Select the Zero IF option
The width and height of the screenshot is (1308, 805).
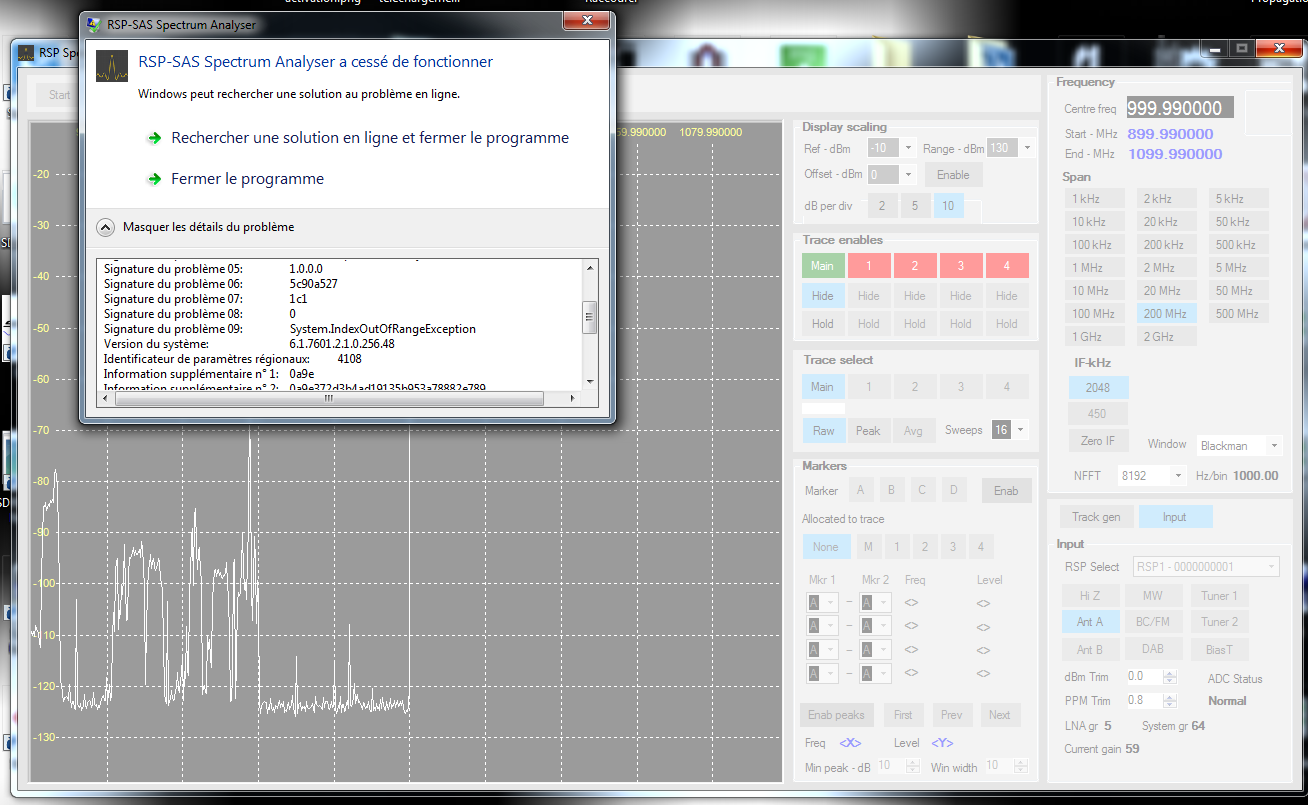point(1098,440)
